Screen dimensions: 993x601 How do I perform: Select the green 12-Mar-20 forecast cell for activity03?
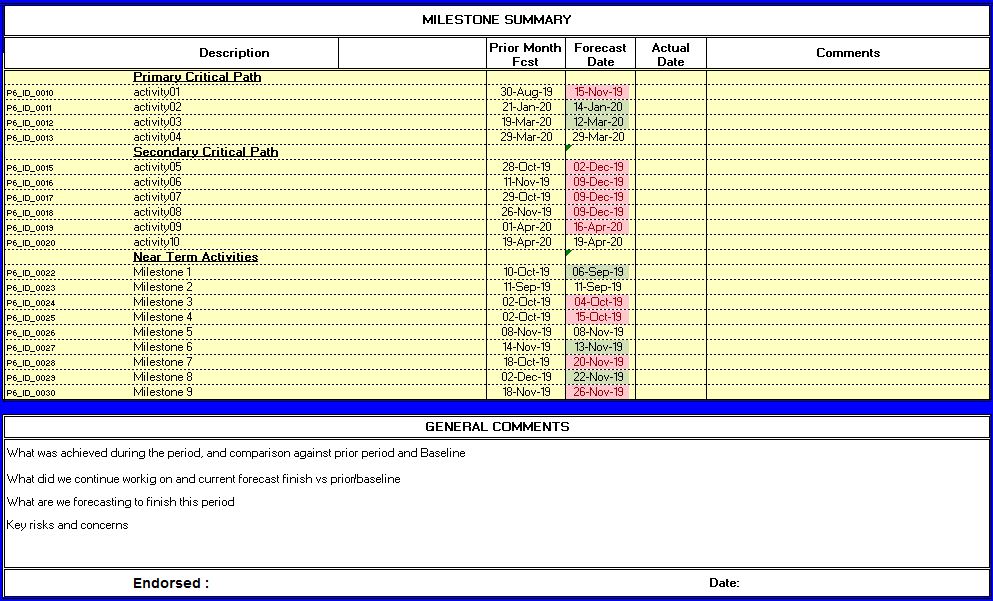(x=598, y=121)
